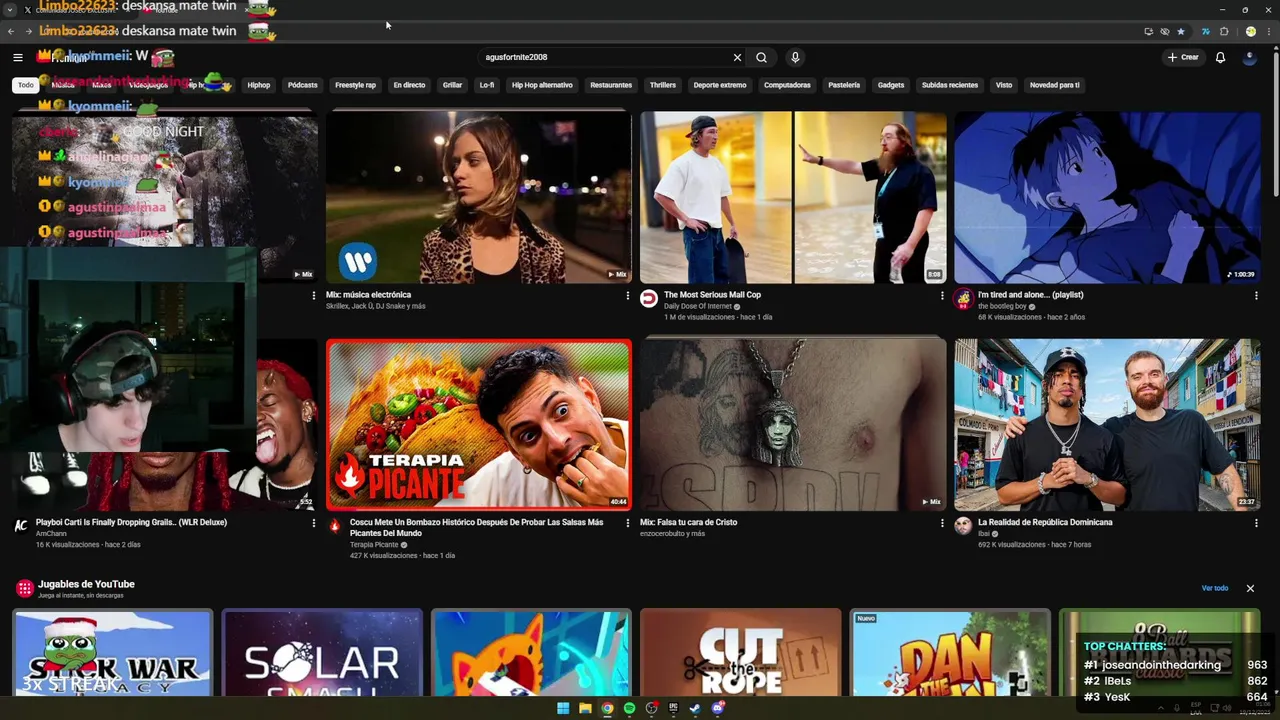Open options for I'm tired and alone playlist
The image size is (1280, 720).
pyautogui.click(x=1256, y=295)
